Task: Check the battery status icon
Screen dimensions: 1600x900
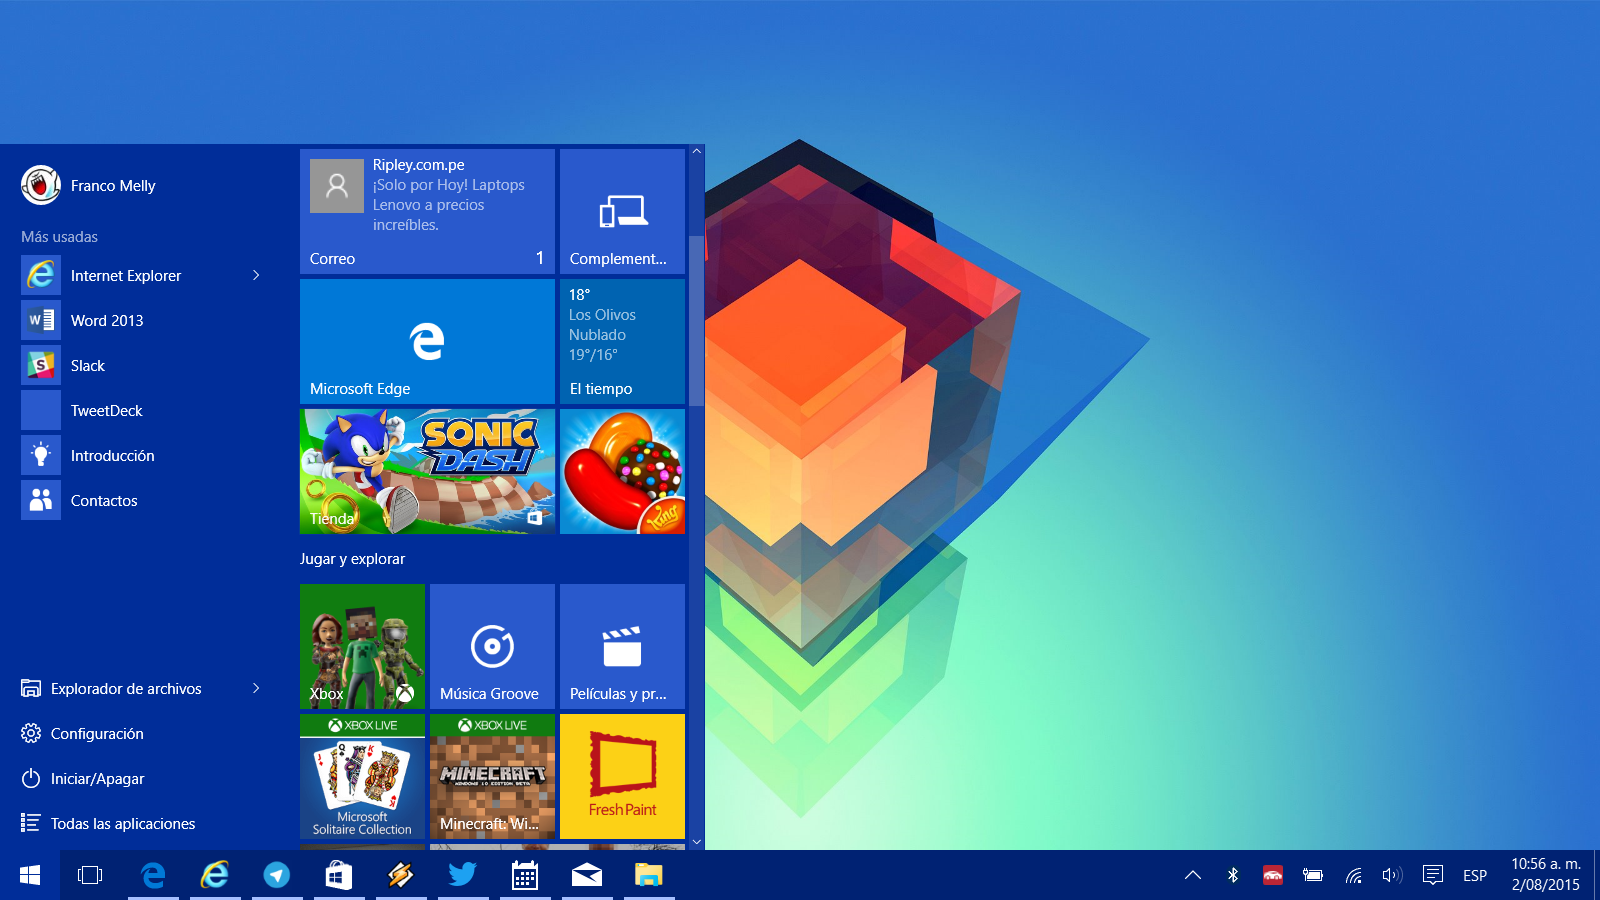Action: (1313, 875)
